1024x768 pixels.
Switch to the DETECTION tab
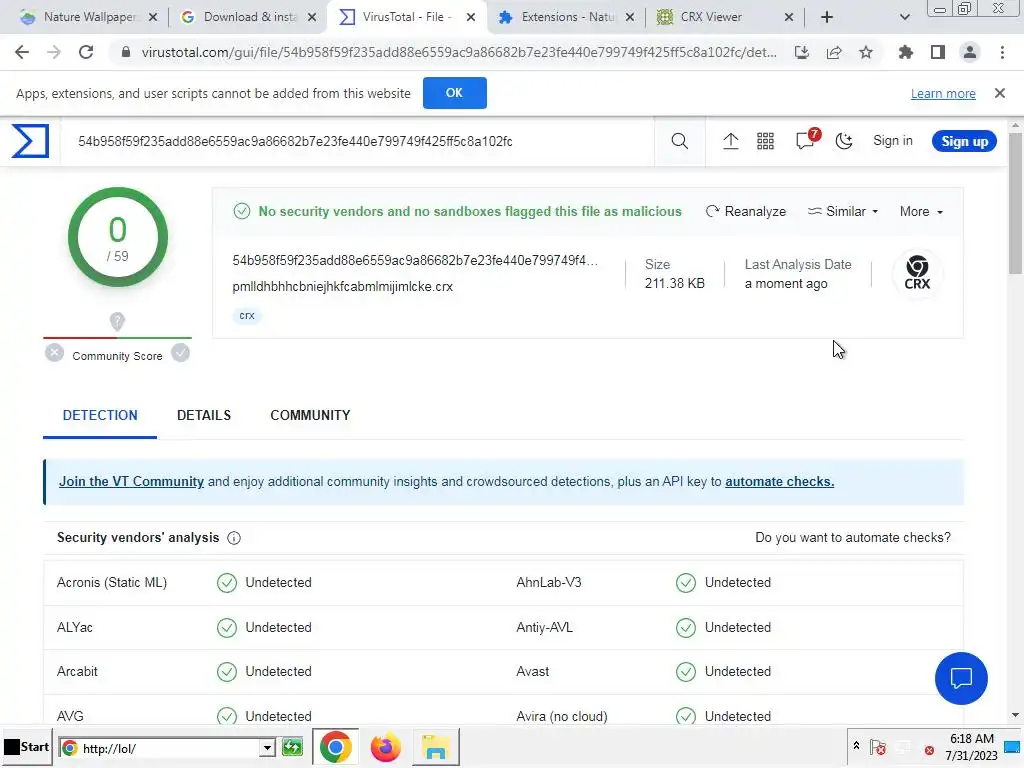point(100,415)
